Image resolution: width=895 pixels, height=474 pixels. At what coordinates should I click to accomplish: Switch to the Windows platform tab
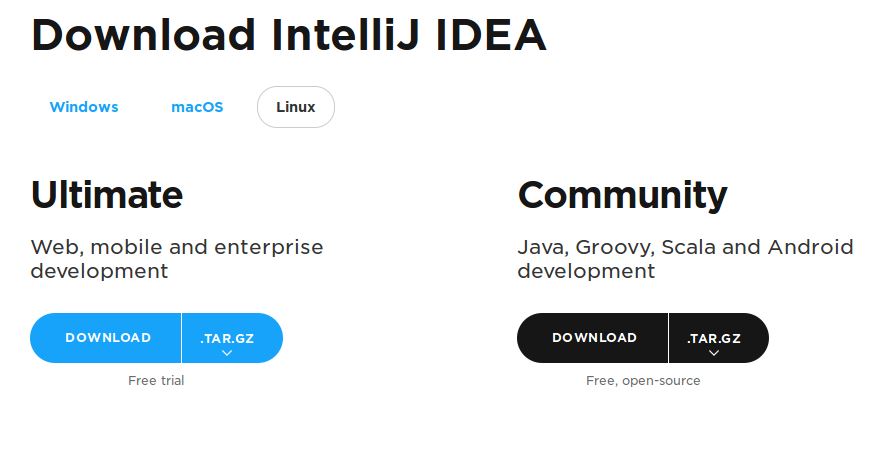coord(84,107)
